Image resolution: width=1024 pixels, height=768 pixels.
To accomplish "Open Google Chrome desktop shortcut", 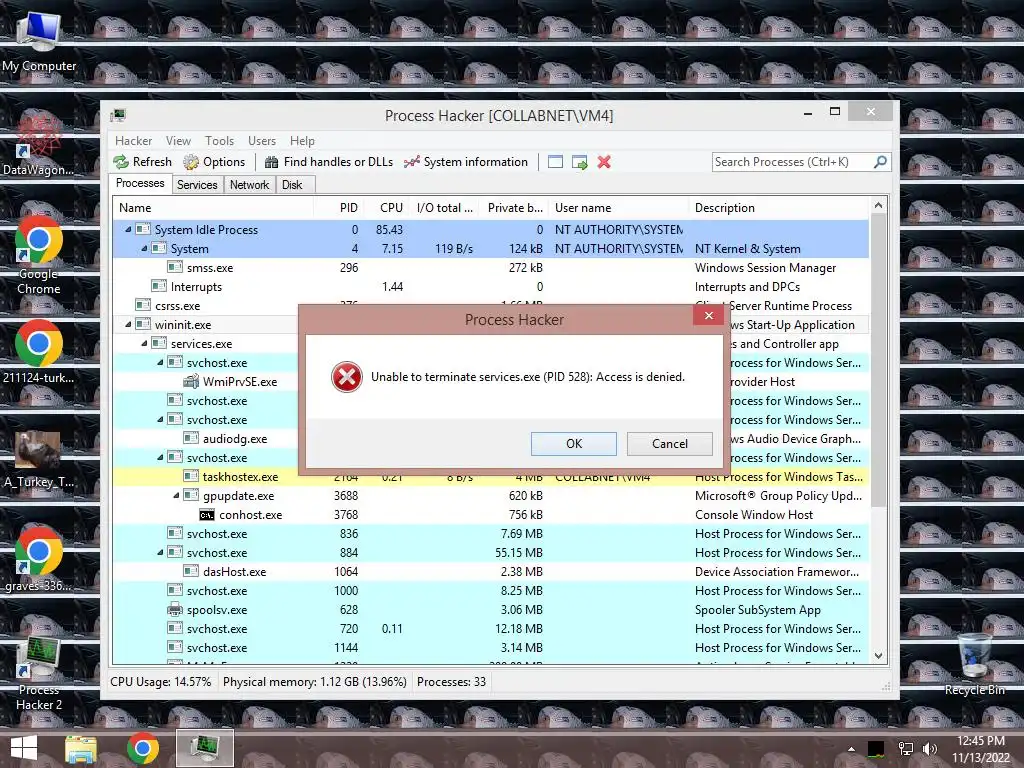I will [x=39, y=255].
